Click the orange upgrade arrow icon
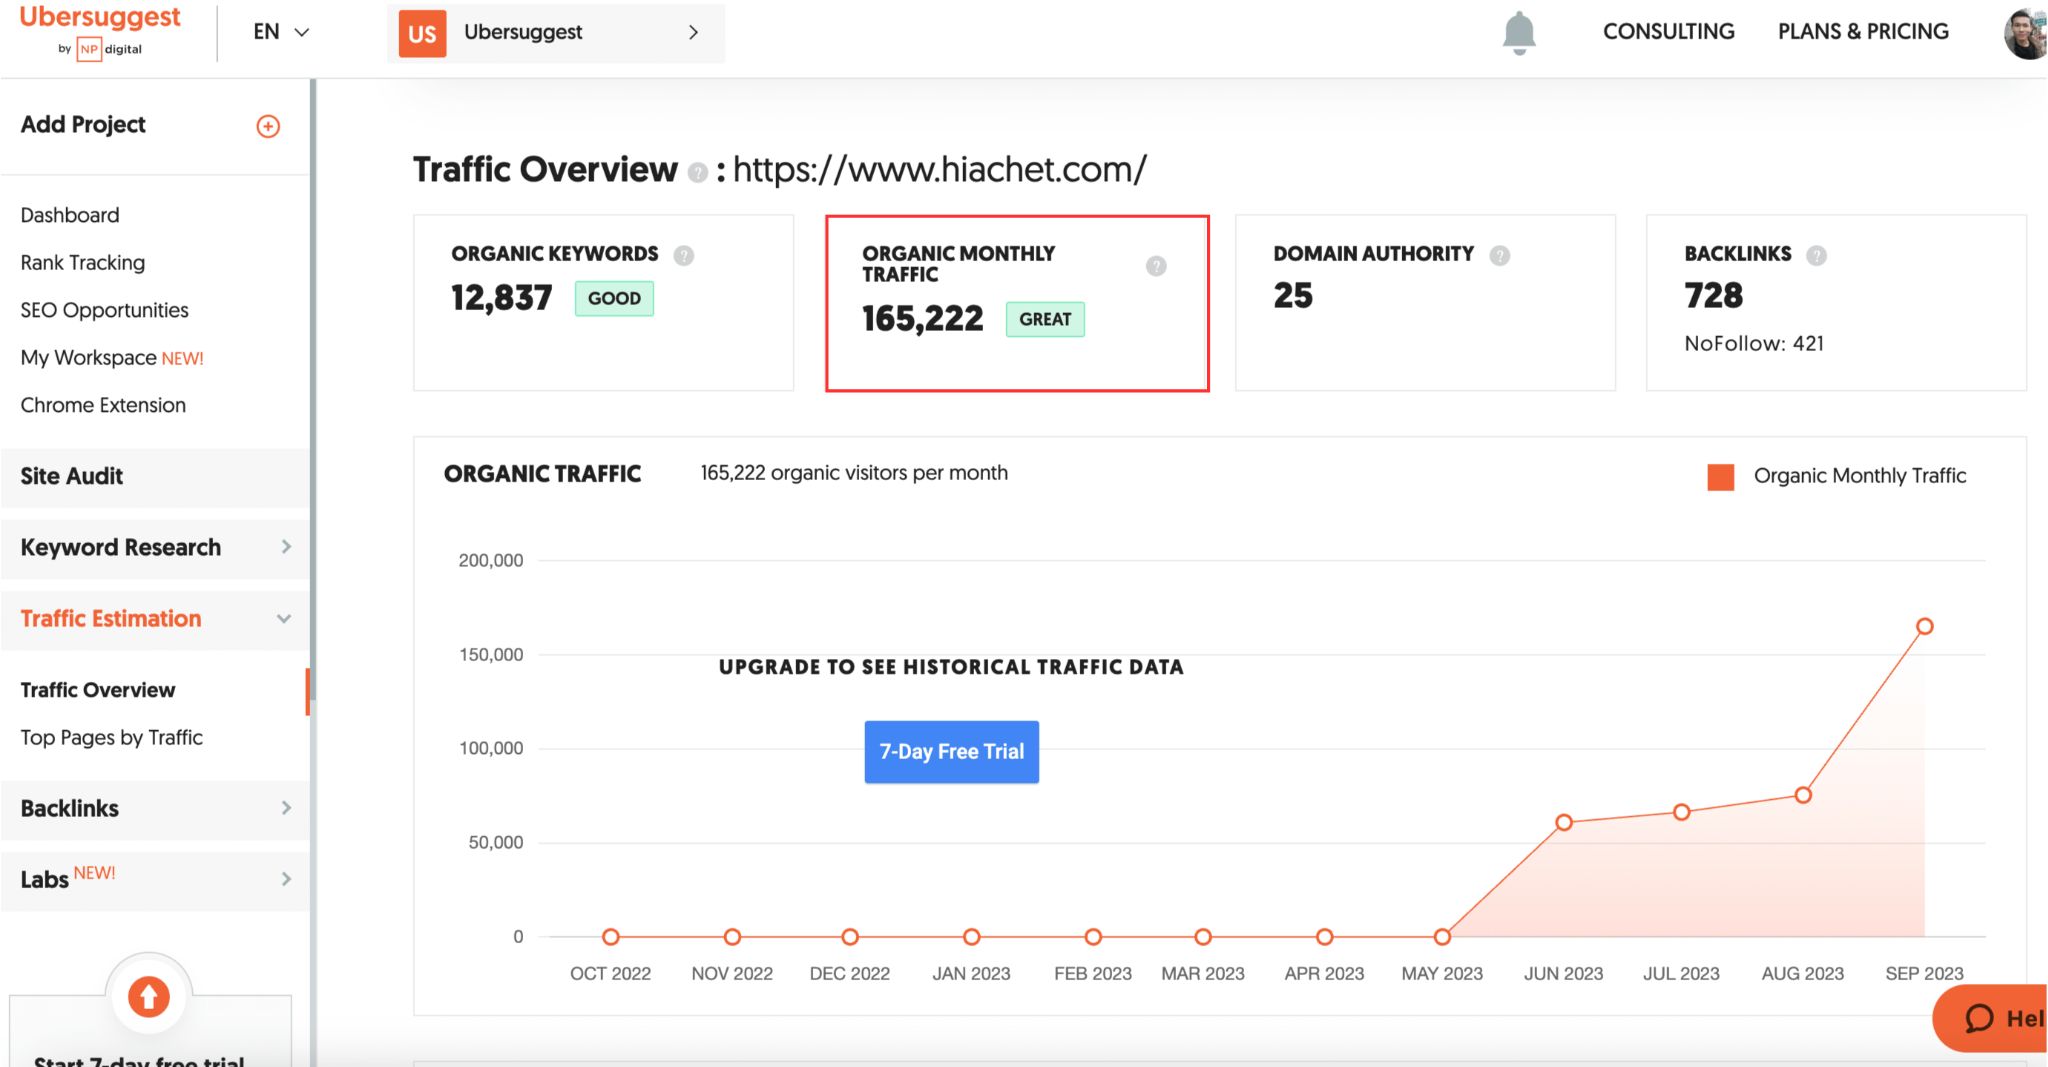Viewport: 2048px width, 1067px height. (149, 996)
